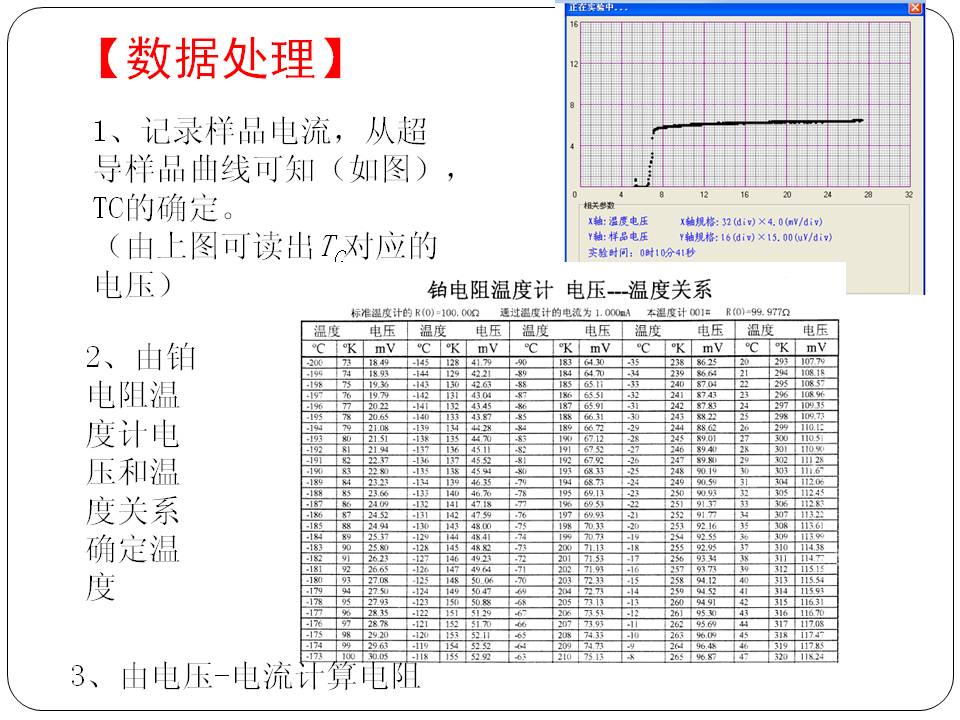Select the table cell 18.49
This screenshot has height=720, width=960.
(x=378, y=362)
